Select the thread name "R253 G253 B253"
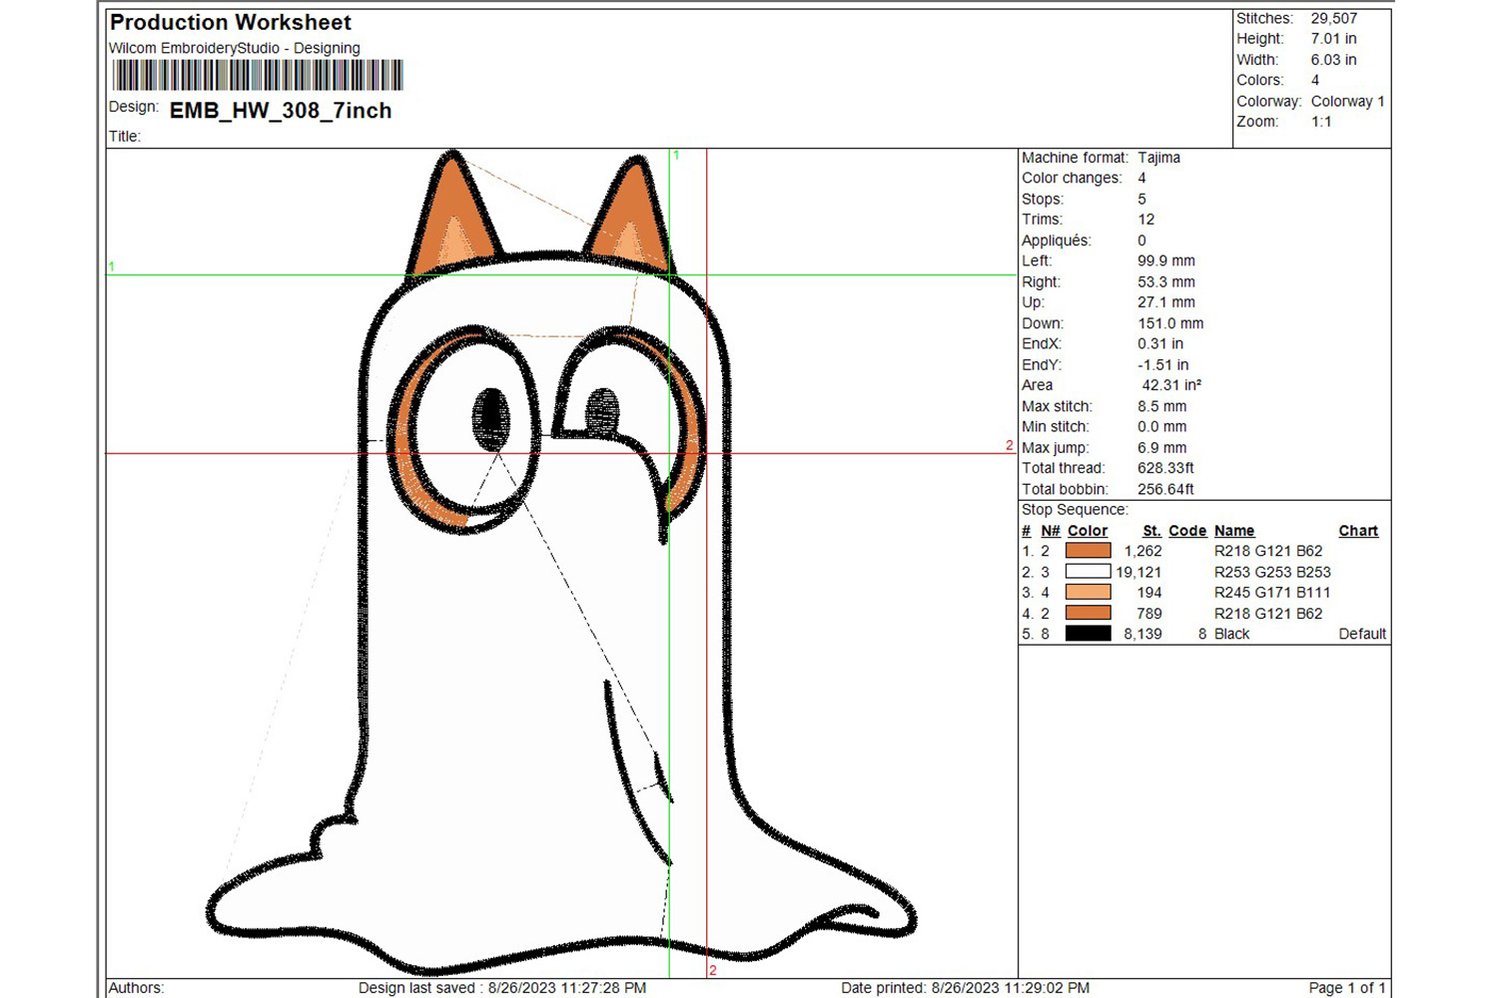 click(x=1273, y=572)
